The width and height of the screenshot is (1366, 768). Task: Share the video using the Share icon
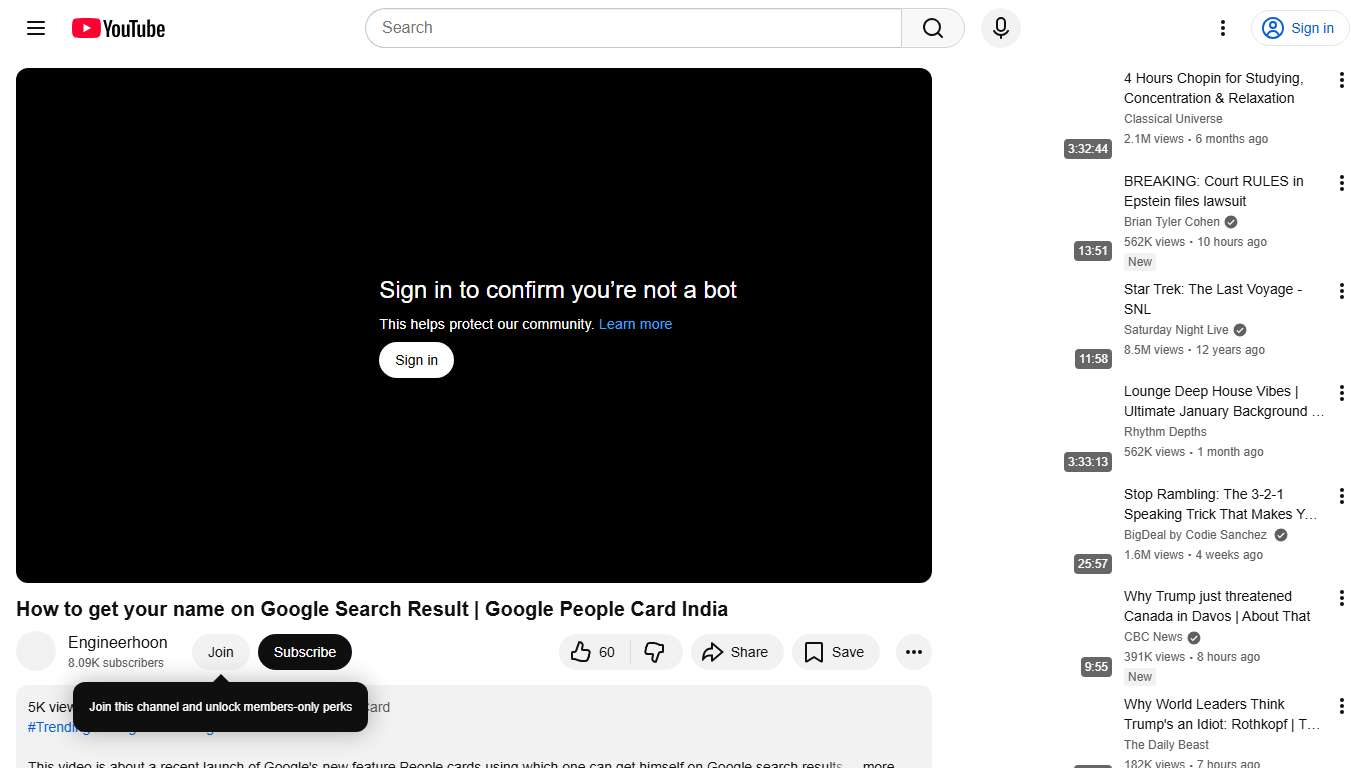coord(737,651)
